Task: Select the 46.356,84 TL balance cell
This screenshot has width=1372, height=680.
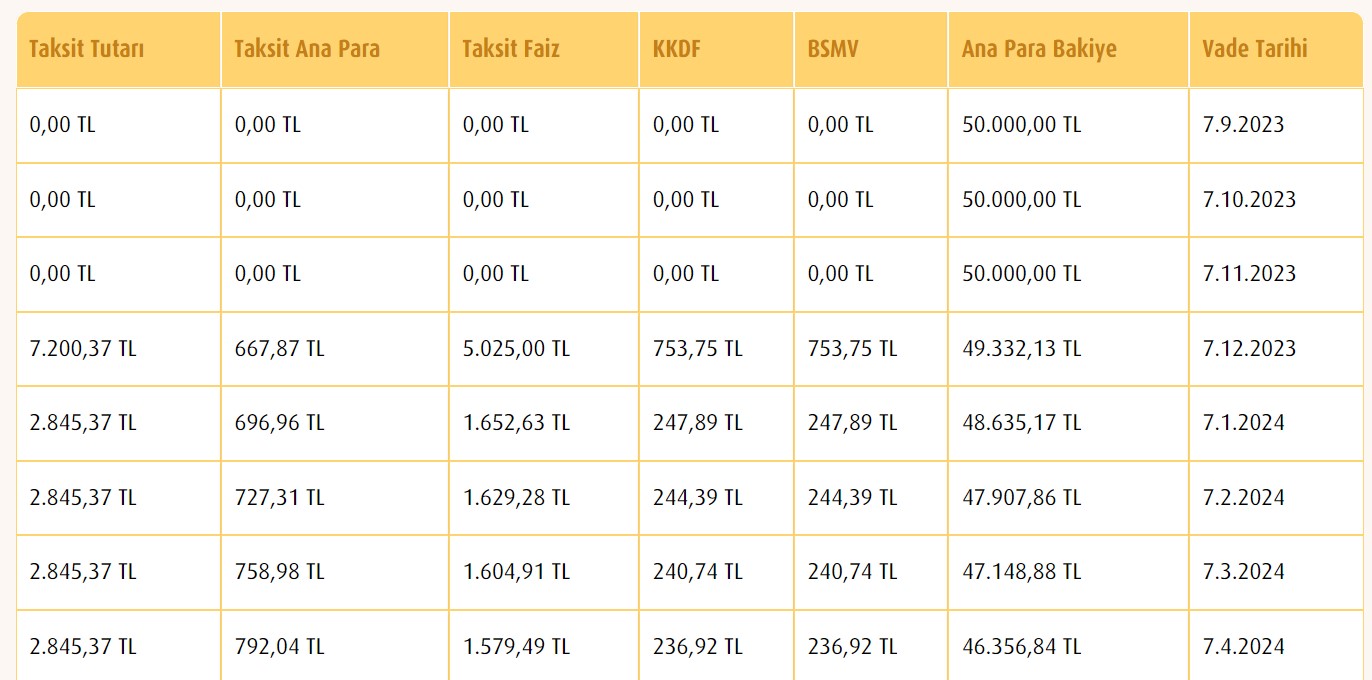Action: tap(1068, 646)
